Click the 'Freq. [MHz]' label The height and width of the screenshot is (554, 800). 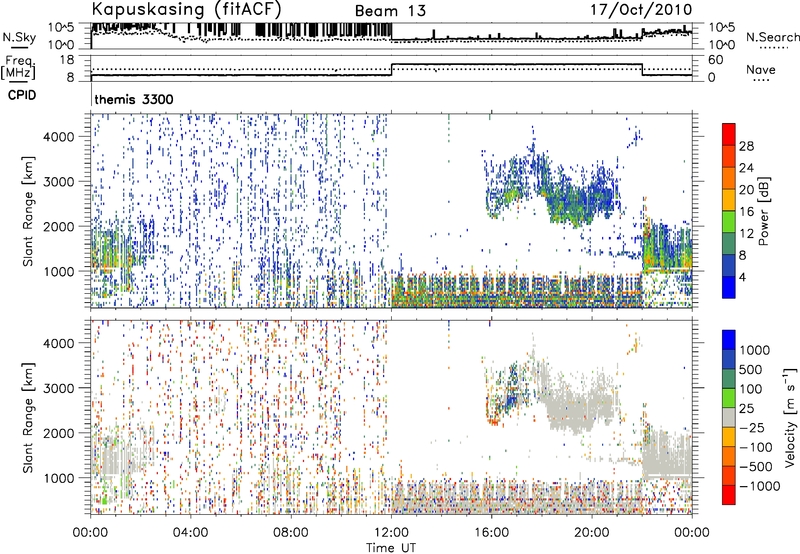[x=18, y=67]
